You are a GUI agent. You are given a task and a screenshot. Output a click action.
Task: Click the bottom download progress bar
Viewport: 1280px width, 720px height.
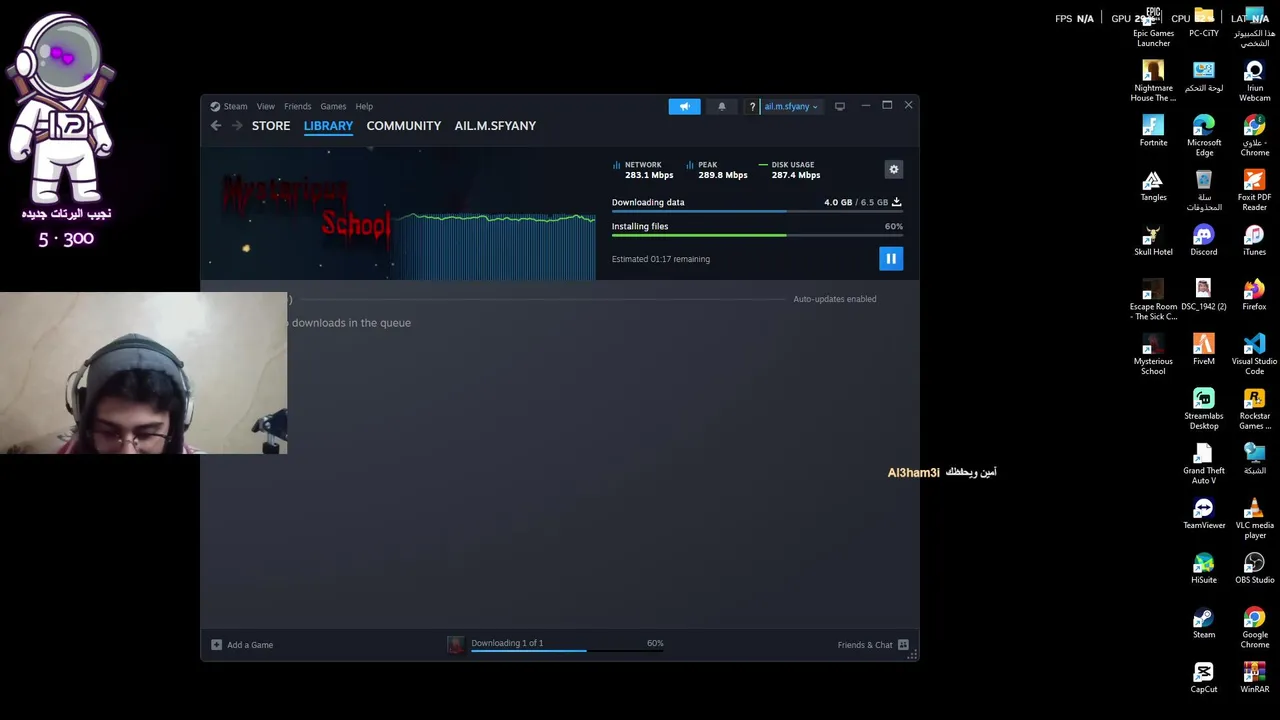point(567,651)
